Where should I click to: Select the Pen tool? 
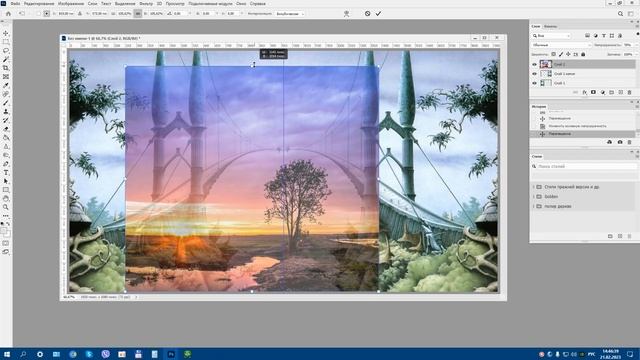(6, 164)
